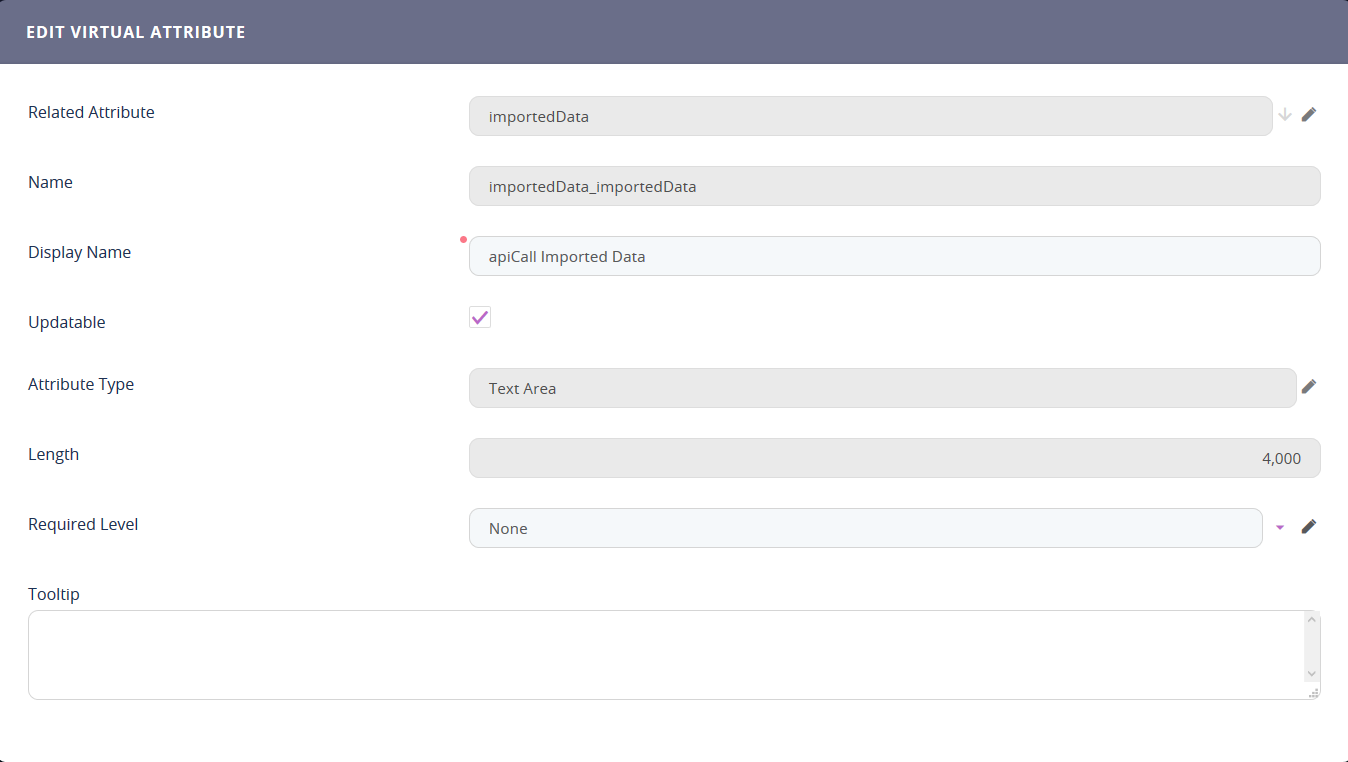Edit the Attribute Type via its pencil icon

click(1309, 386)
